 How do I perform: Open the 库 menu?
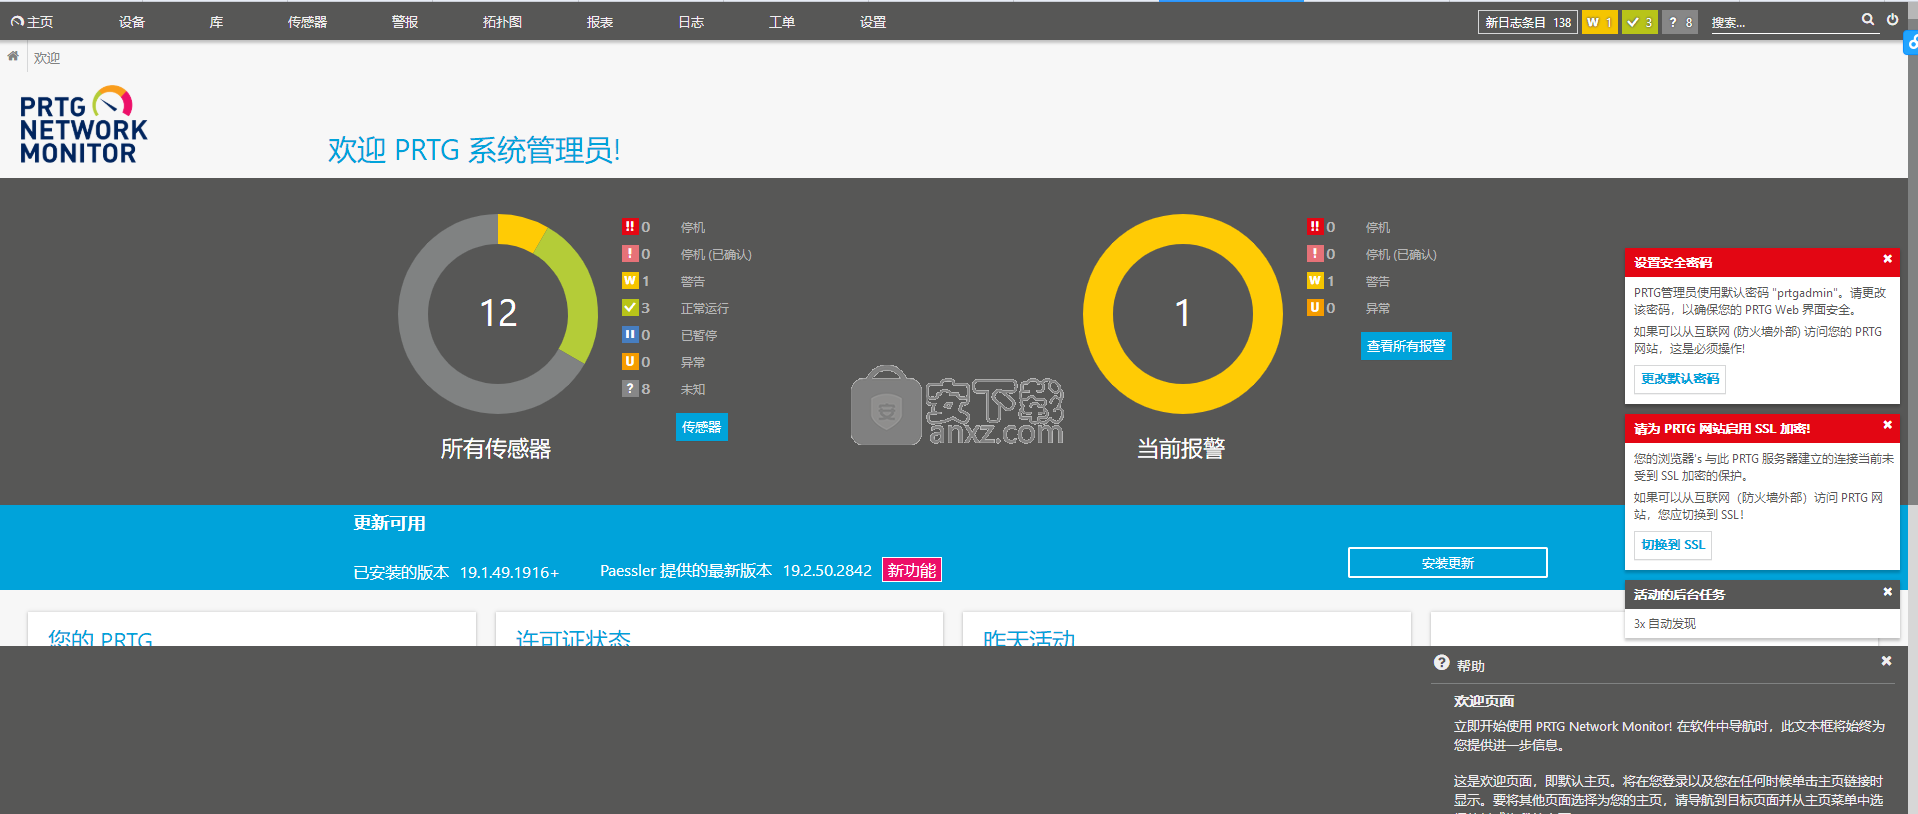[x=216, y=22]
